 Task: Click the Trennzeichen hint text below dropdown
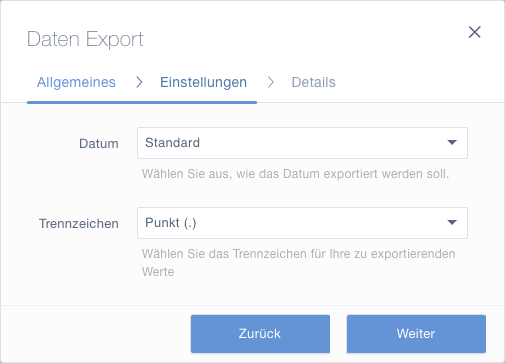[299, 263]
